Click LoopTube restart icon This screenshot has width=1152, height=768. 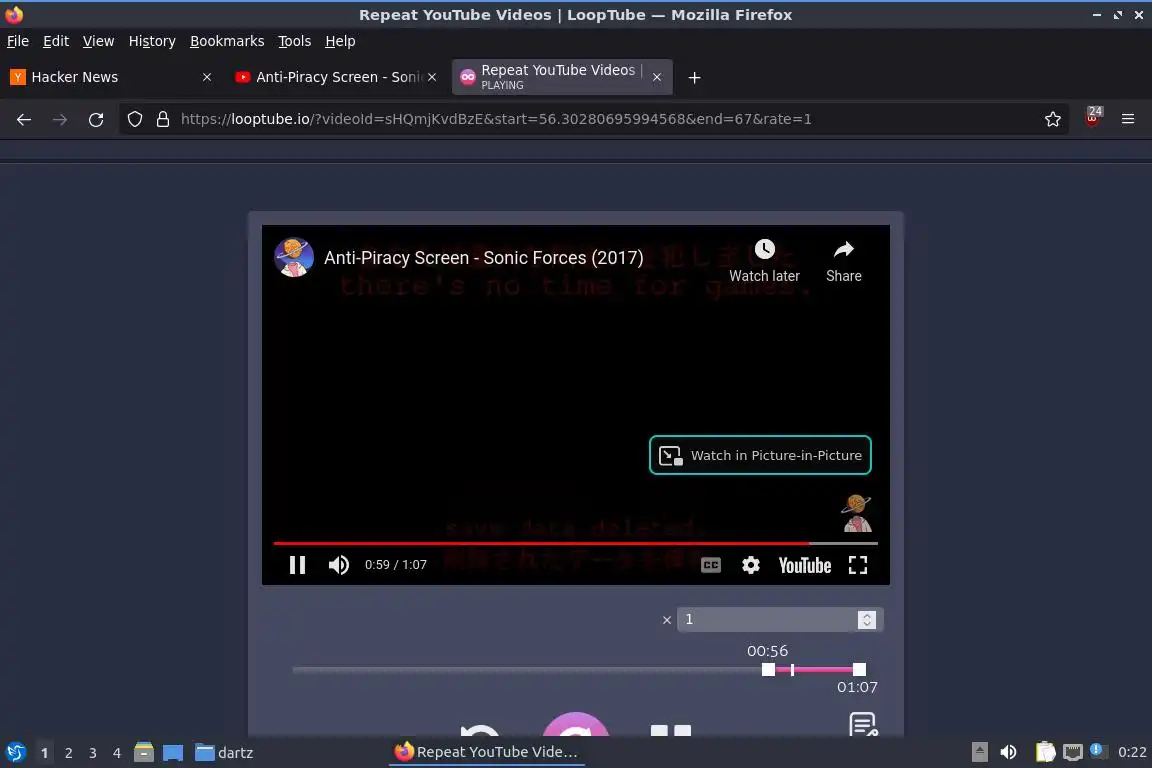[x=480, y=729]
